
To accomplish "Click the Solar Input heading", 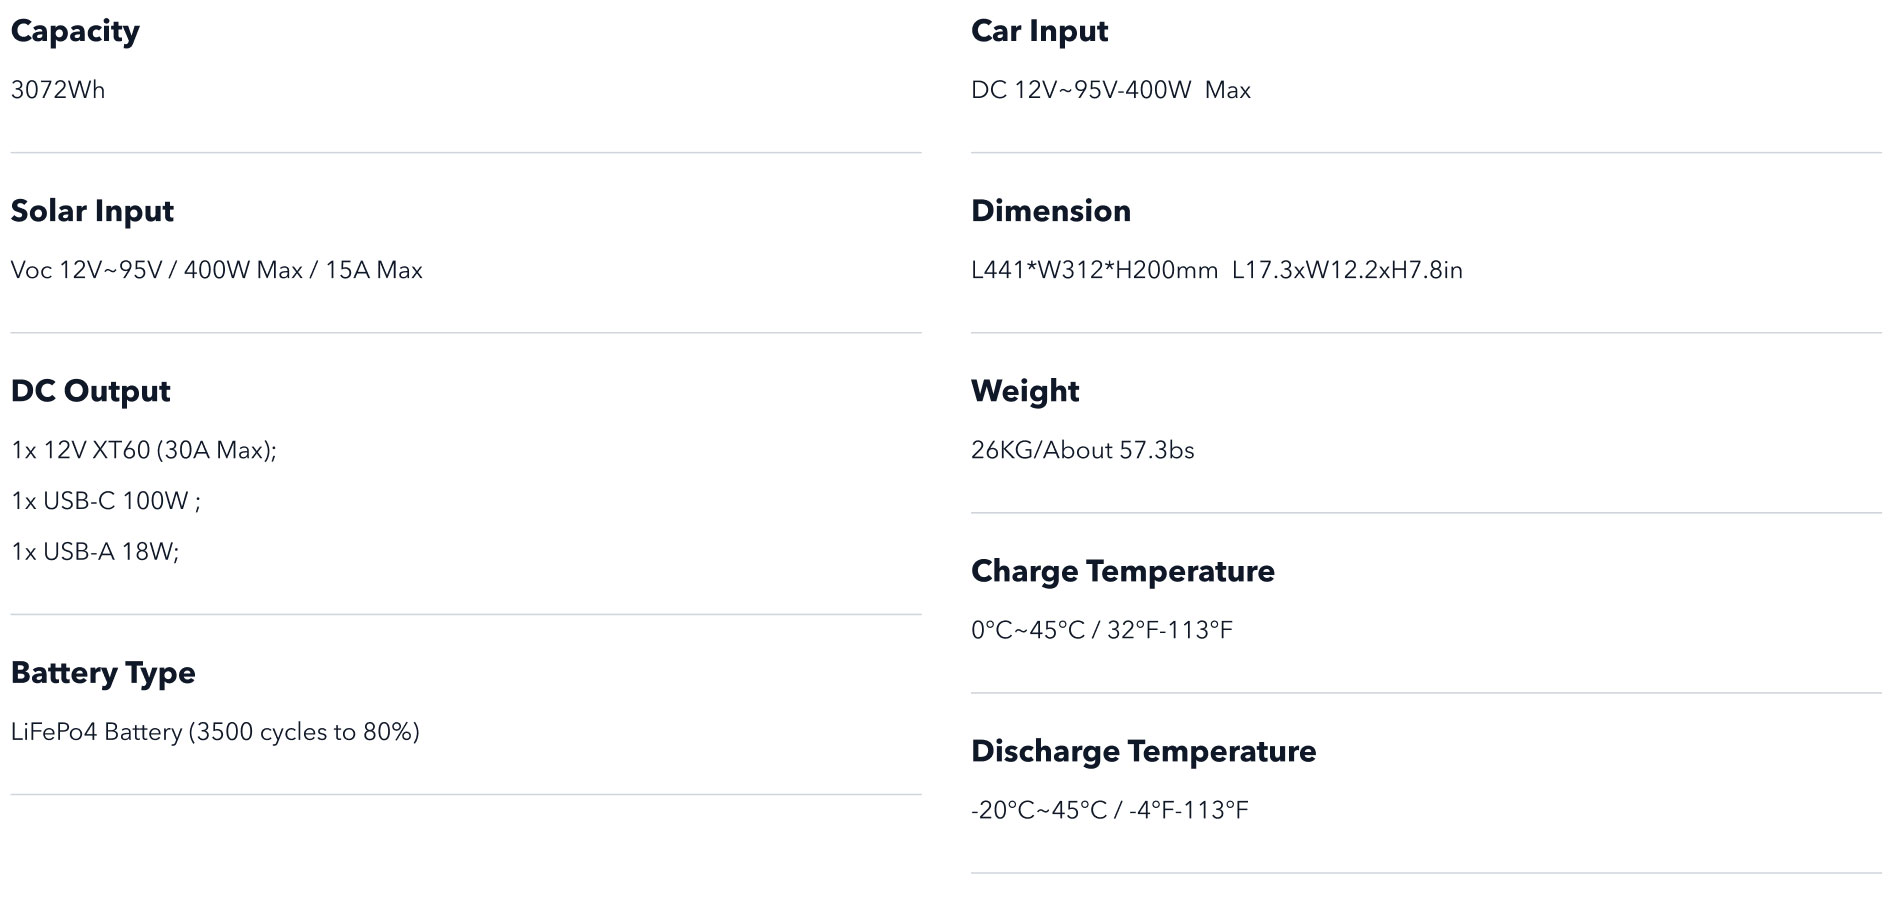I will 92,212.
